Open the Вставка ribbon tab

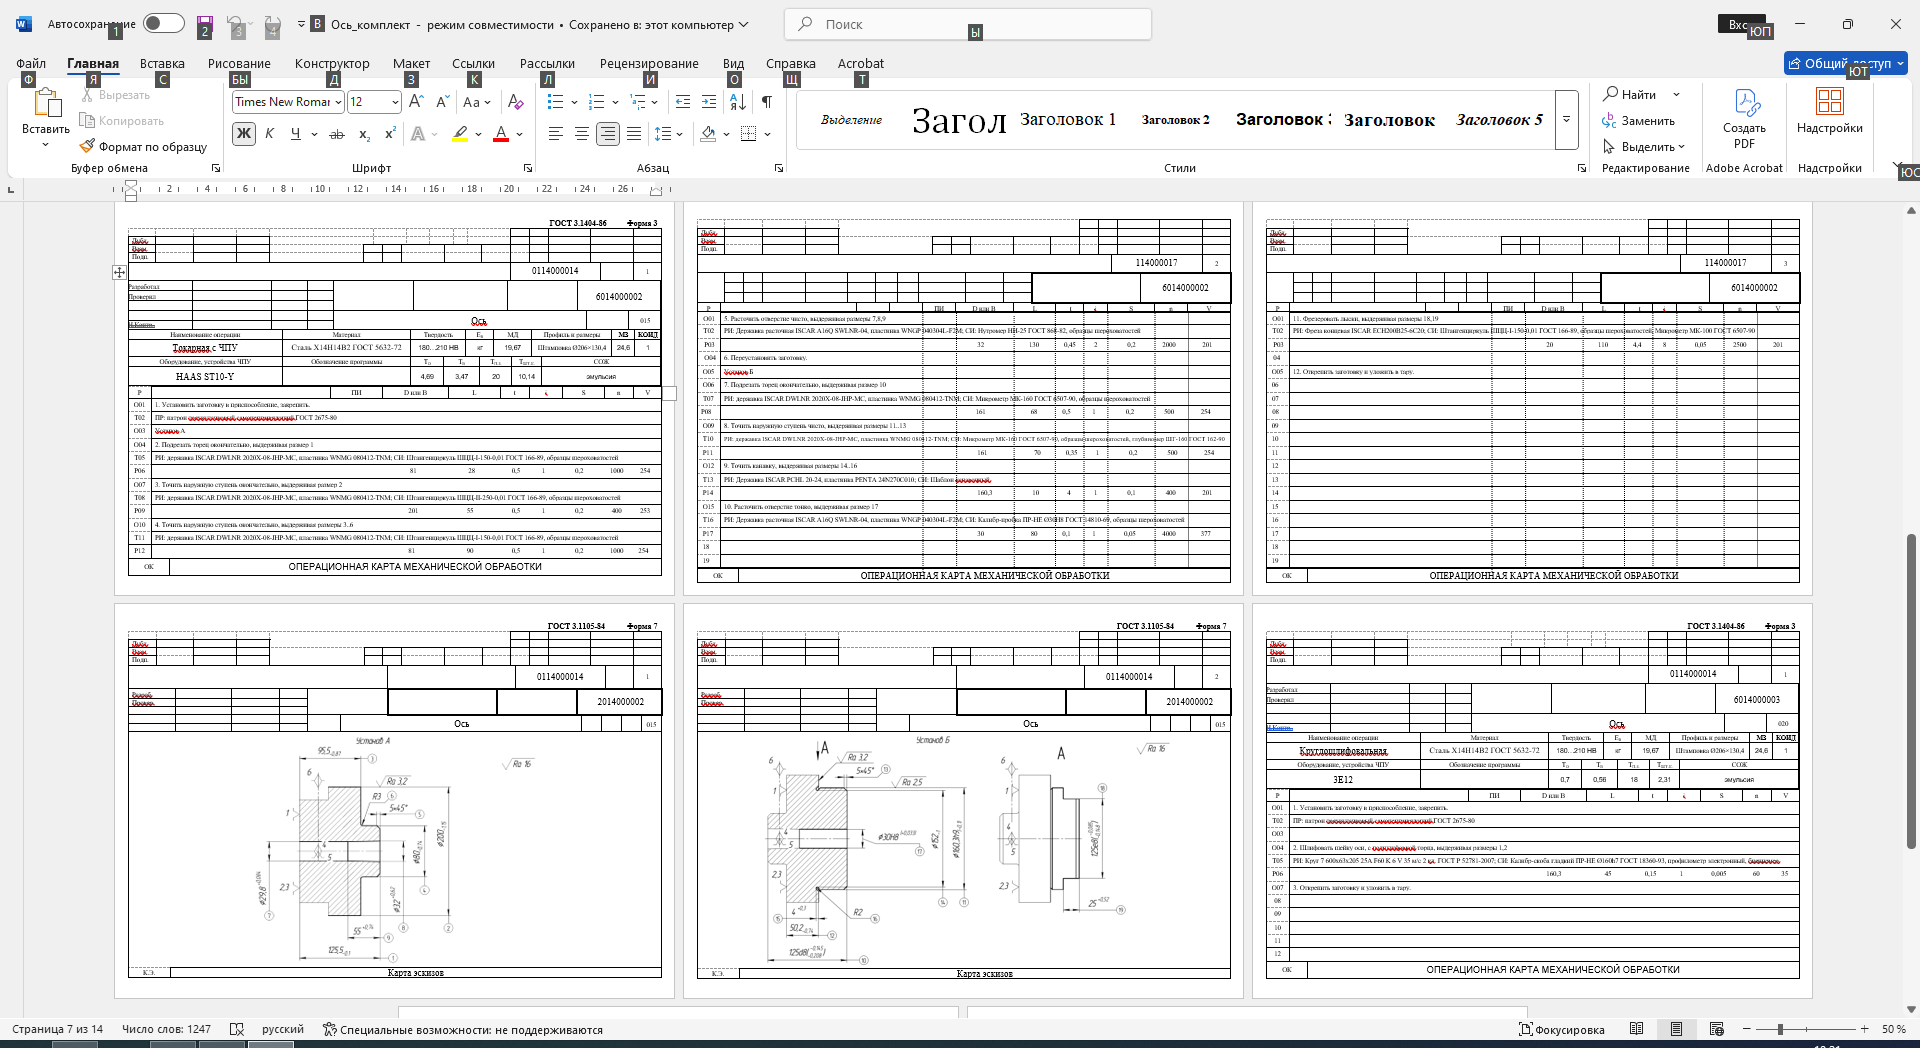point(162,63)
